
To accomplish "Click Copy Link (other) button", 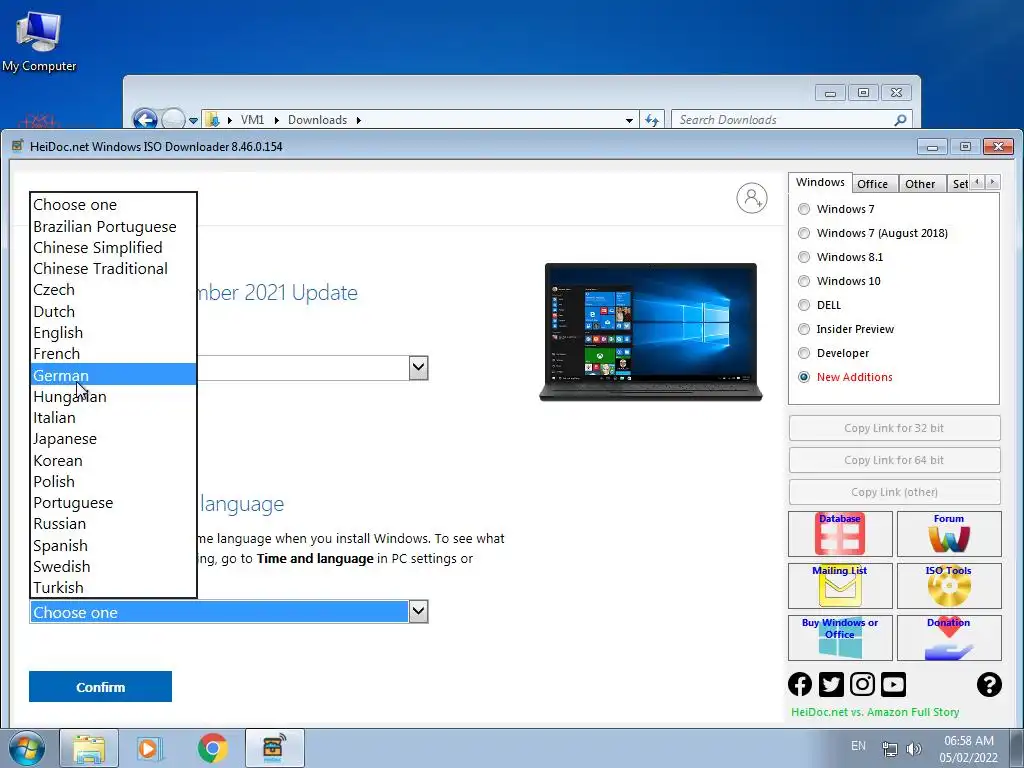I will [894, 492].
